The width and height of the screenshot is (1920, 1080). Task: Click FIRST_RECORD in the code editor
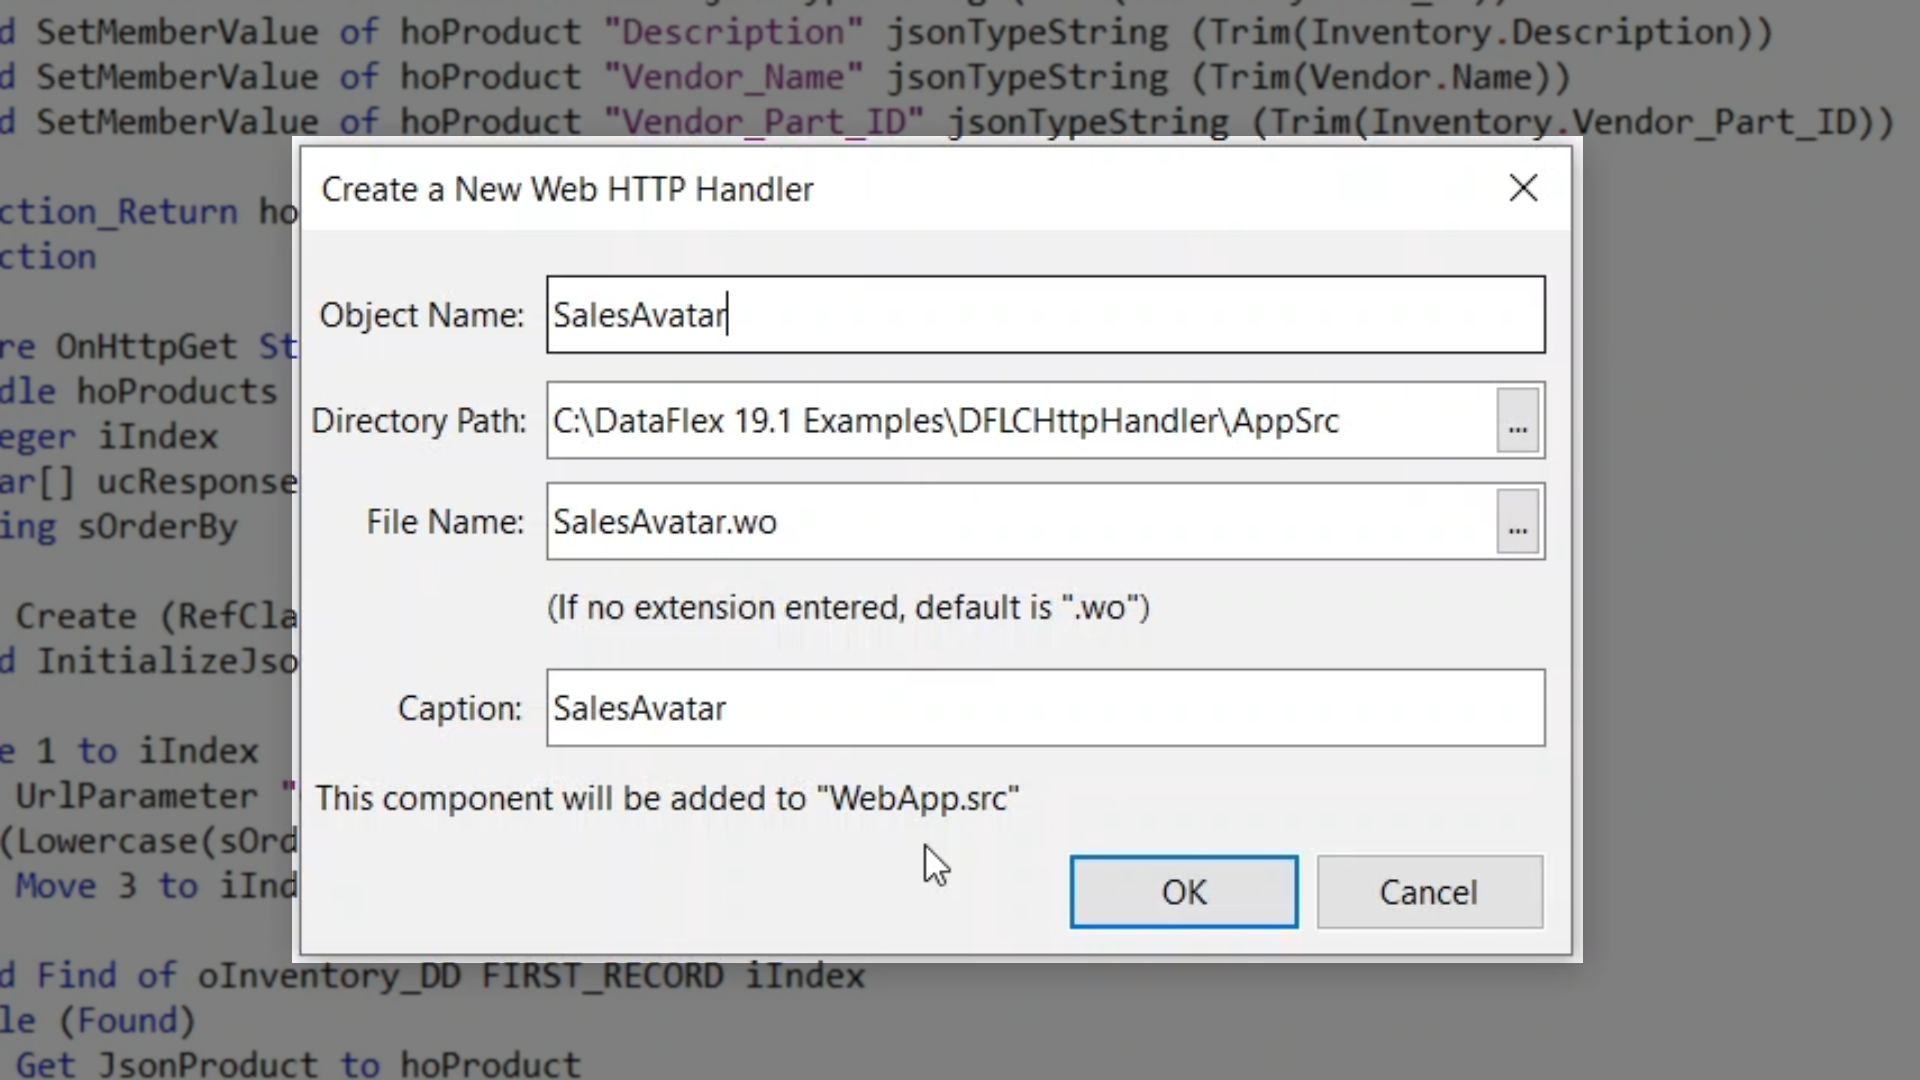coord(602,975)
